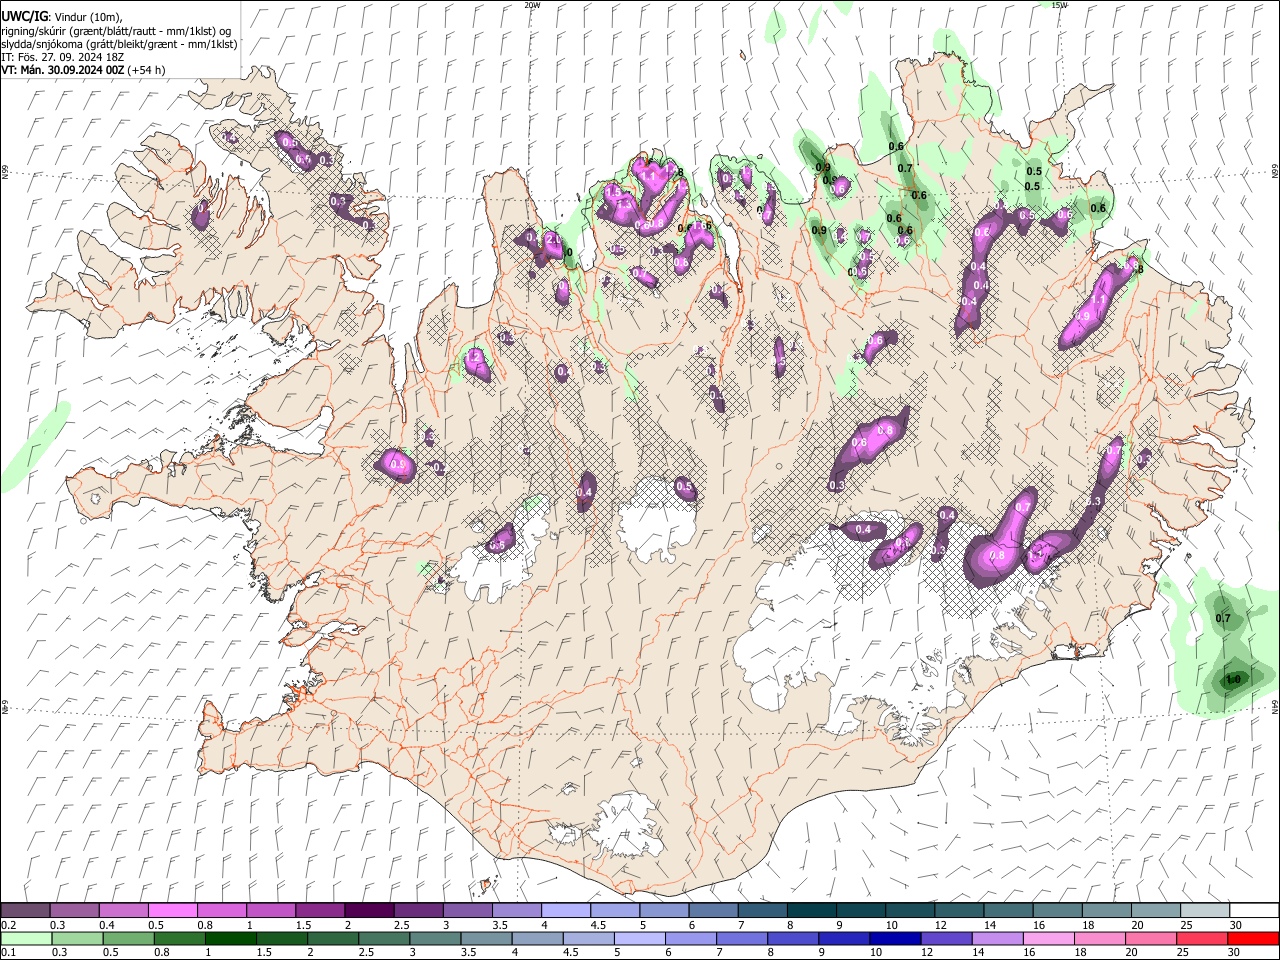Click the '30' label under the snow legend
Screen dimensions: 1280x960
tap(1236, 925)
